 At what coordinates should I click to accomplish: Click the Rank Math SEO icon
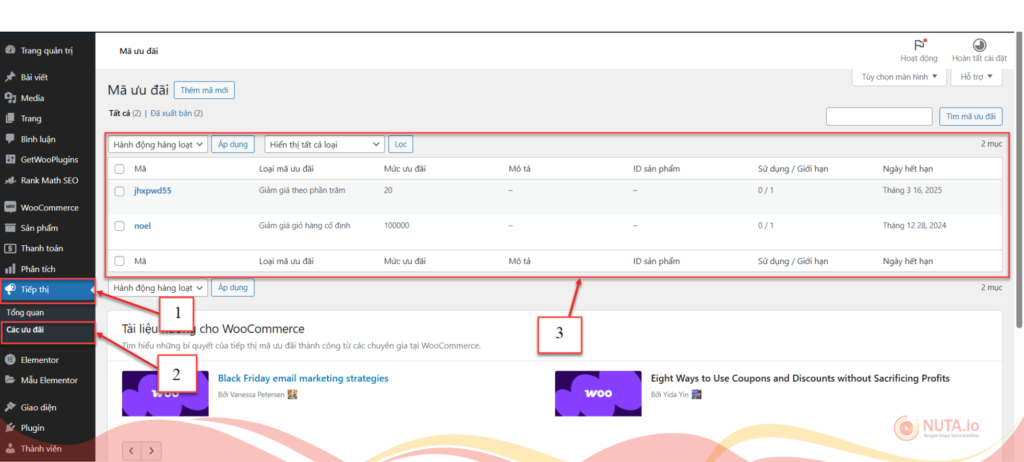coord(10,180)
